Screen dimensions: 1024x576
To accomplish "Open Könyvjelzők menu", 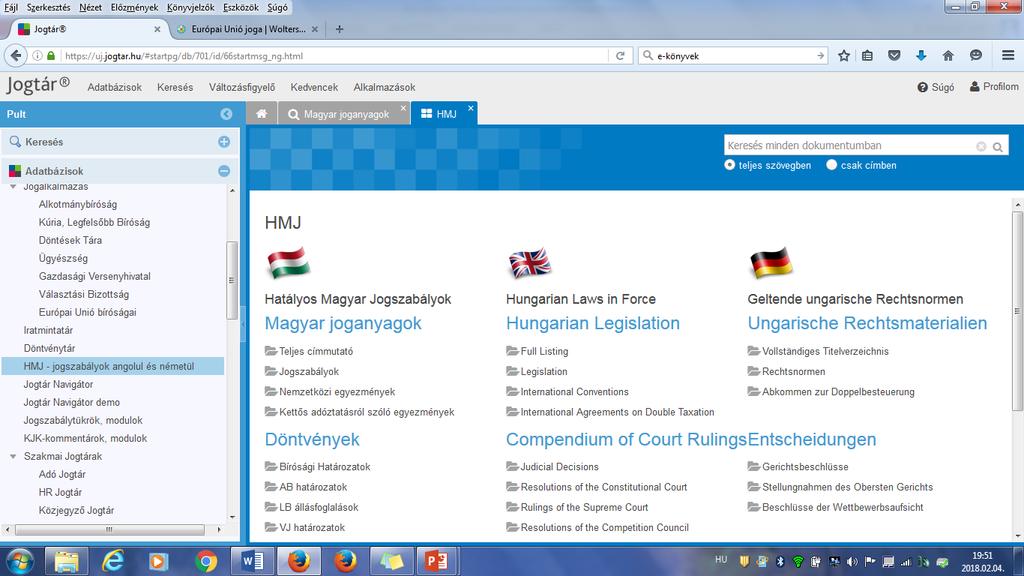I will [x=190, y=7].
